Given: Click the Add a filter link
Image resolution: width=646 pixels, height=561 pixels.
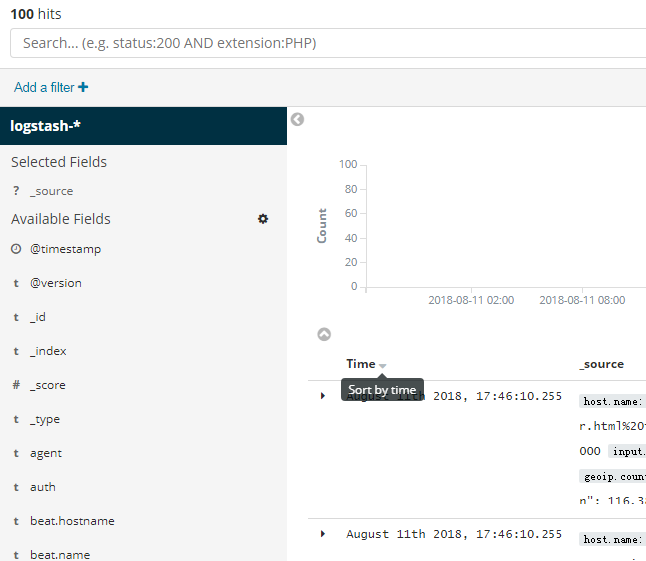Looking at the screenshot, I should point(51,87).
